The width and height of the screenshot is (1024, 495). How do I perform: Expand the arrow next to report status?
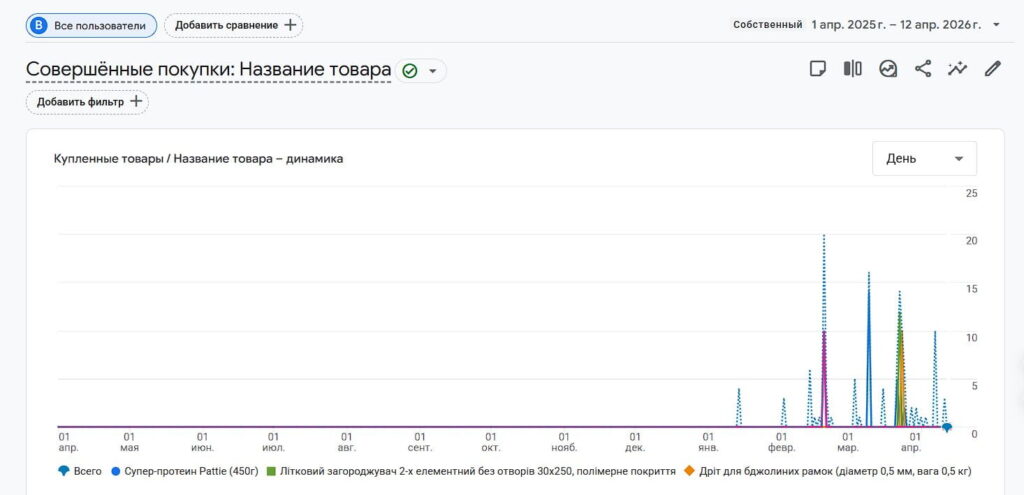[x=433, y=71]
